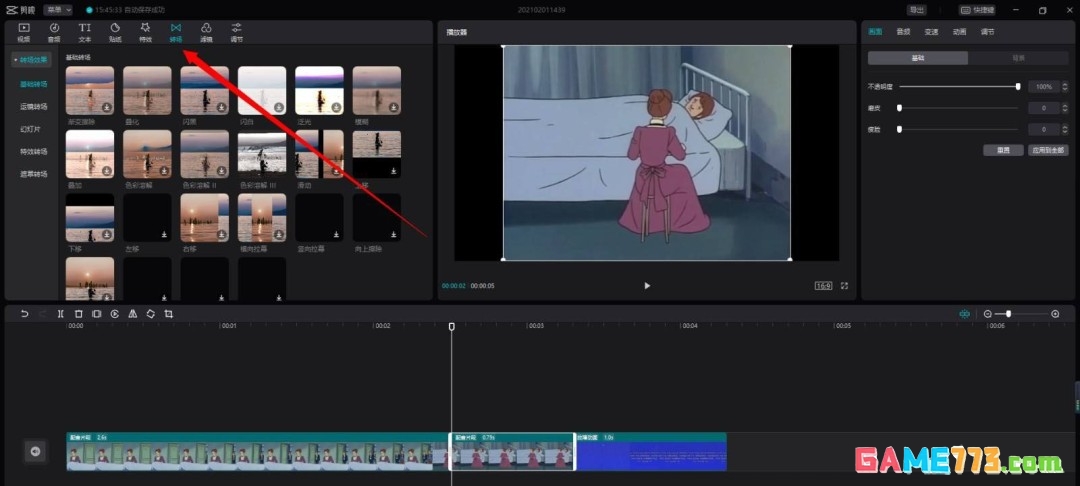
Task: Delete the selected clip with trash icon
Action: tap(79, 314)
